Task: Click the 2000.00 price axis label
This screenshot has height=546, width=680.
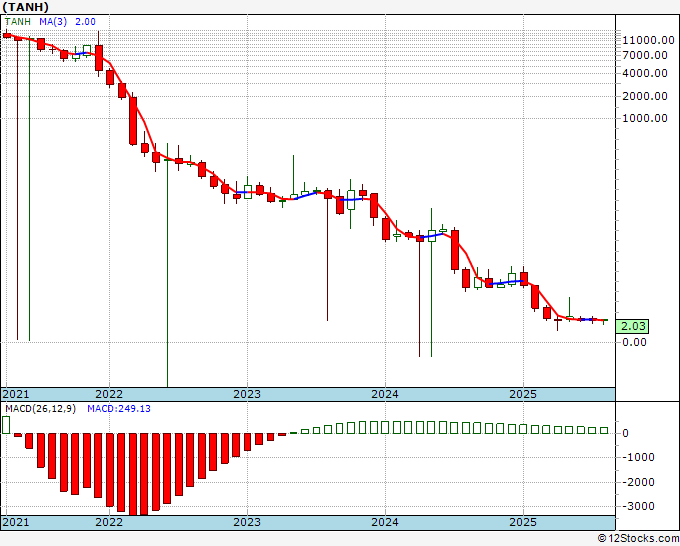Action: [645, 96]
